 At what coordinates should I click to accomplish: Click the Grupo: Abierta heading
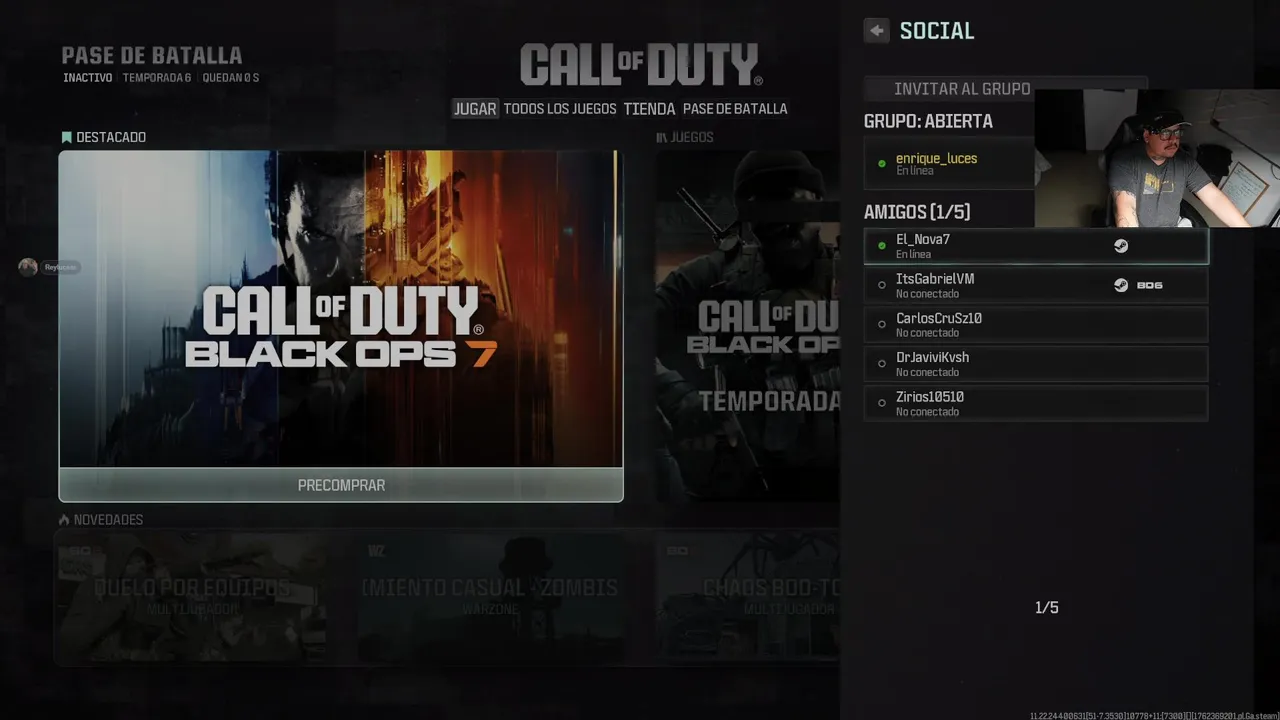point(928,121)
